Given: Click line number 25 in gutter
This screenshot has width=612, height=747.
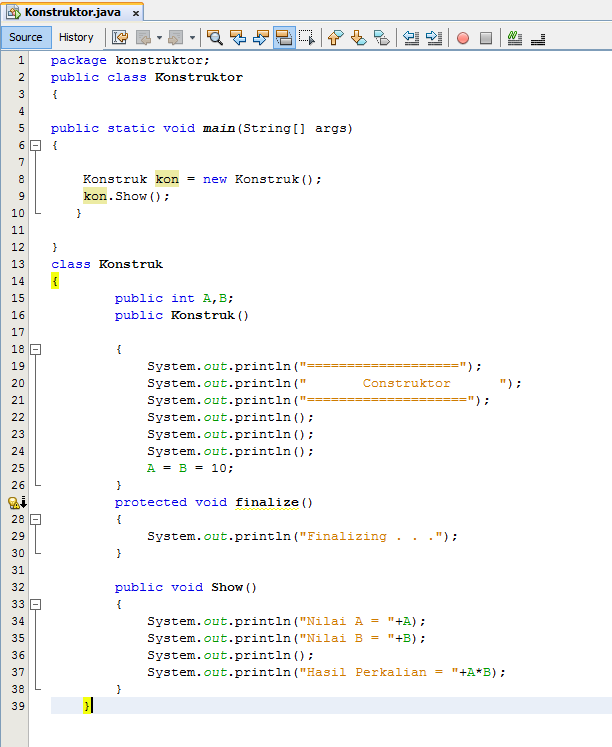Looking at the screenshot, I should point(18,468).
